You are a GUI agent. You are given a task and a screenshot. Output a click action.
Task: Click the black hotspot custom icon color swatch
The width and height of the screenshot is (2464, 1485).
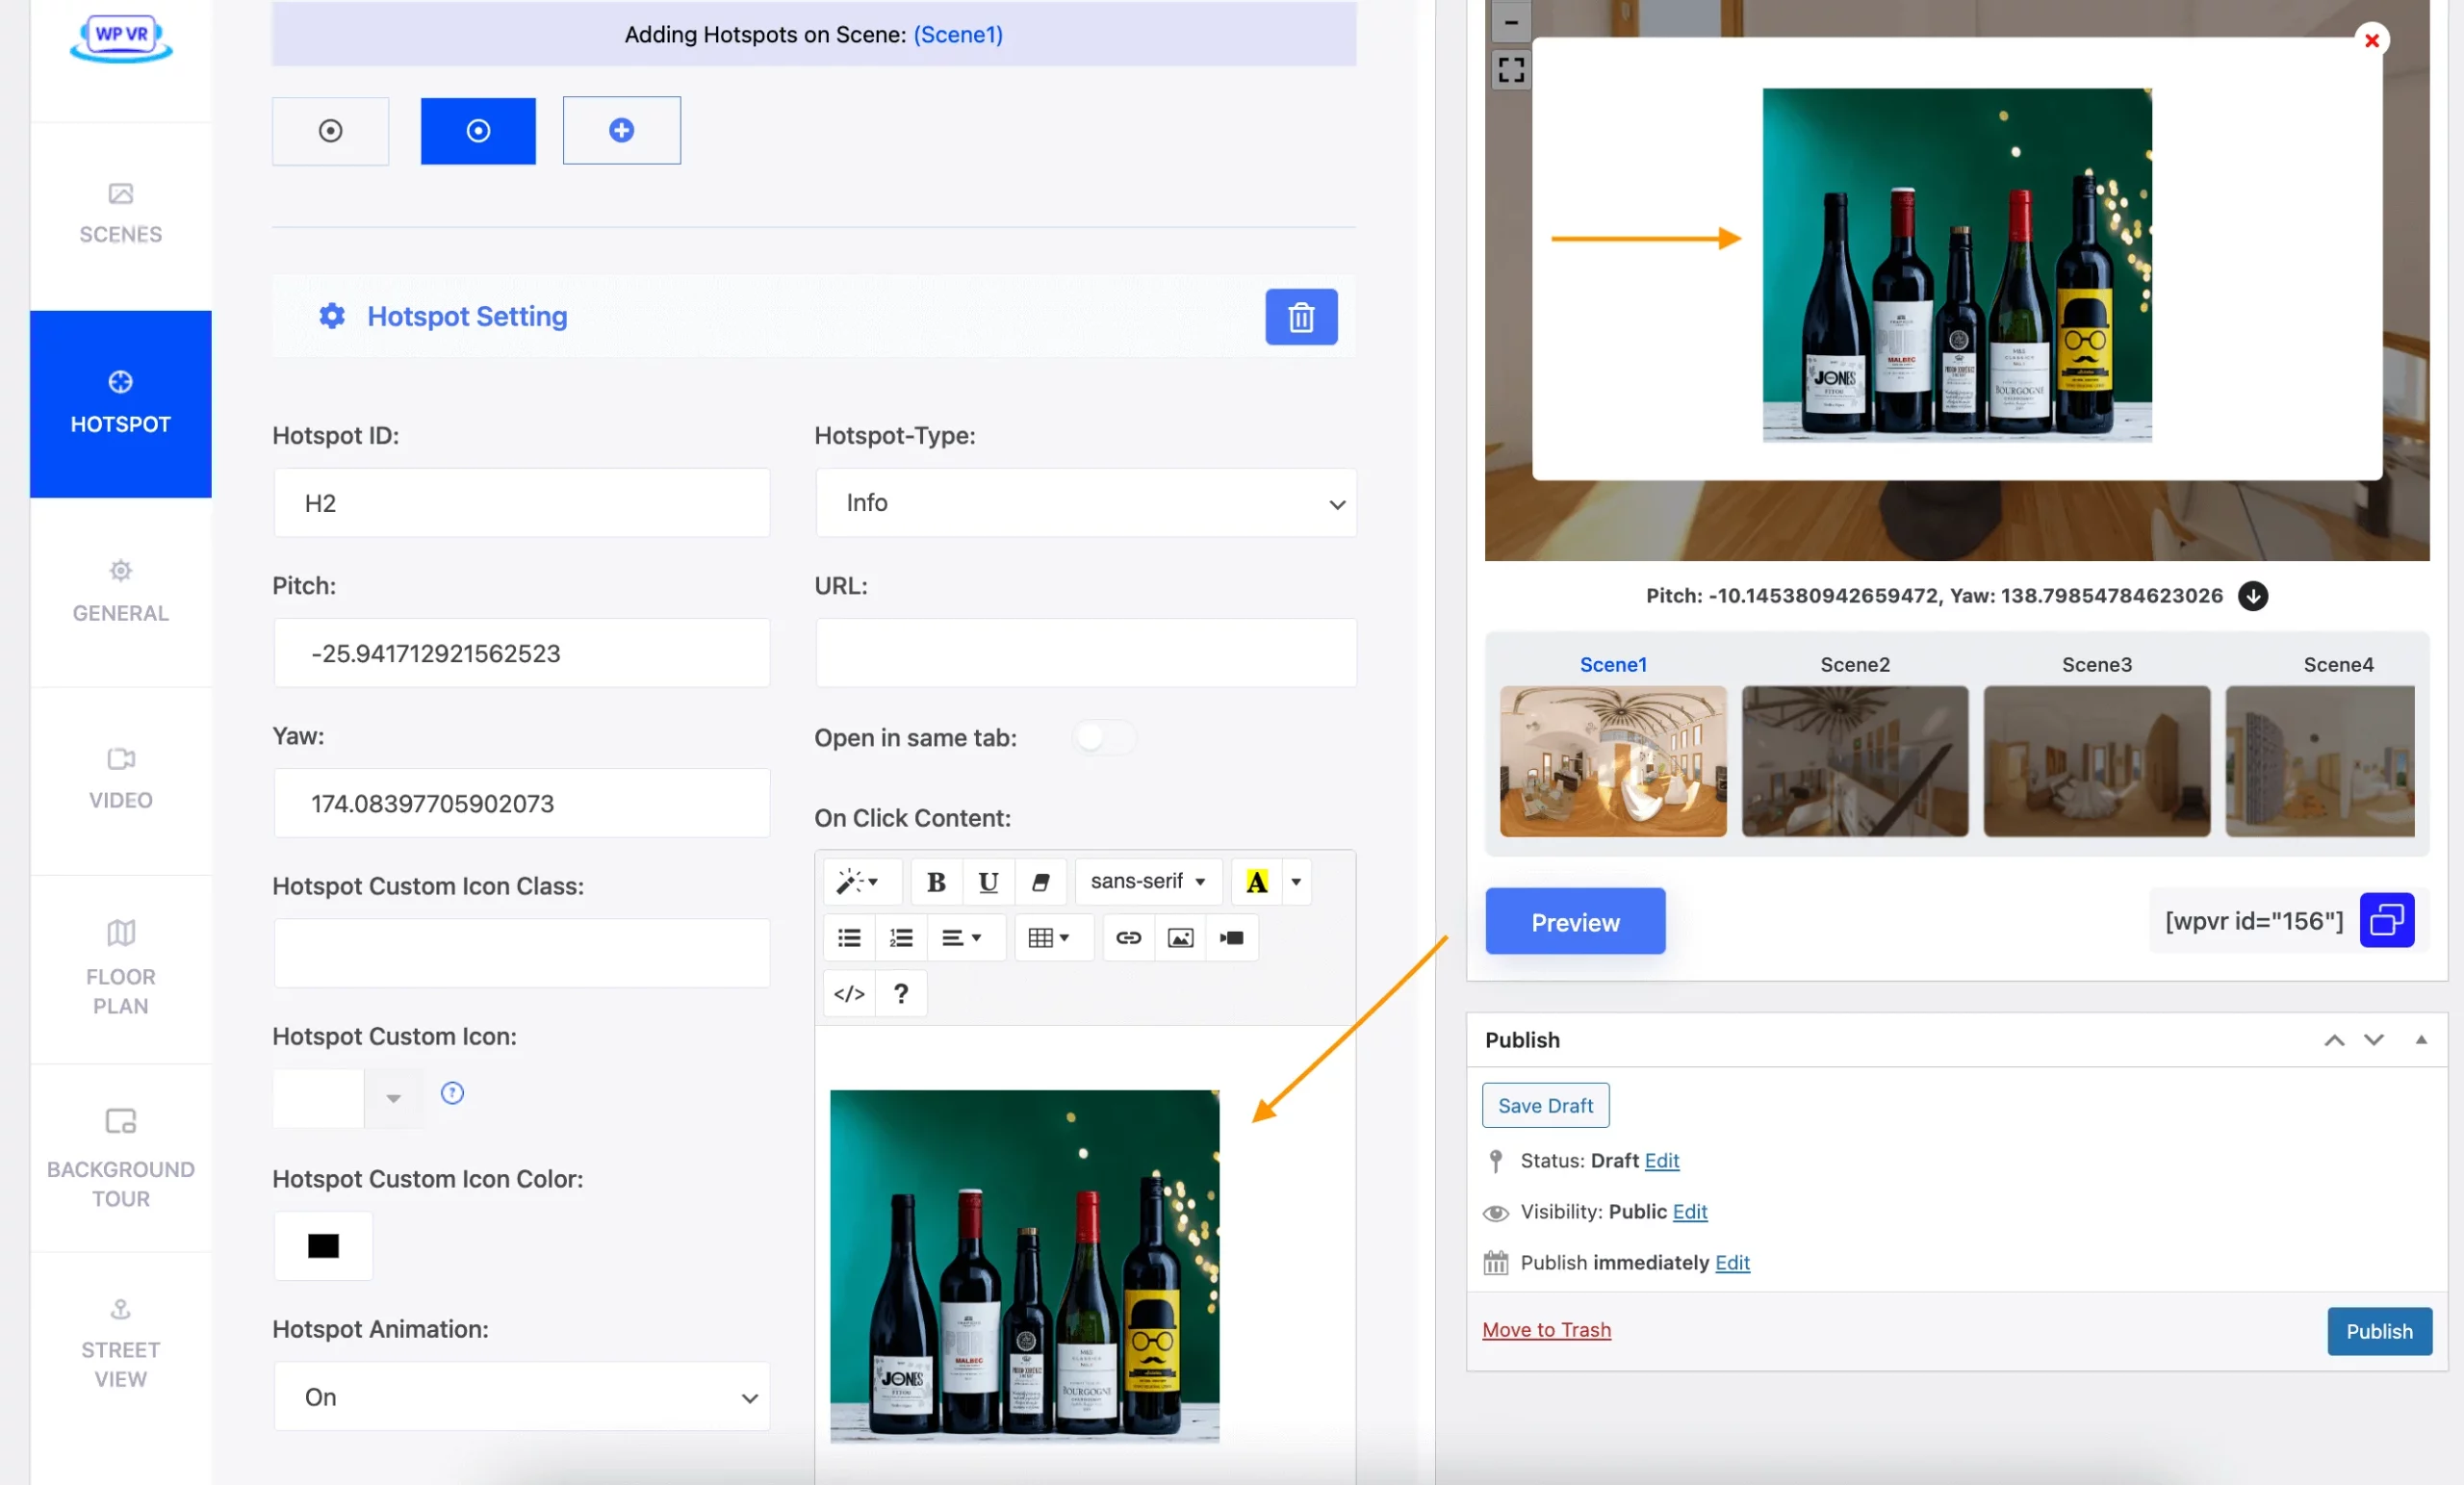tap(323, 1245)
